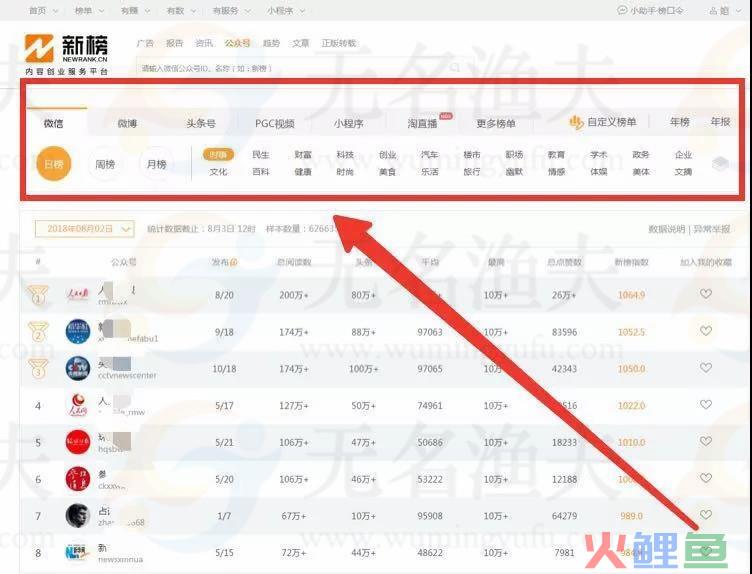The image size is (752, 574).
Task: Select the 日榜 daily ranking button
Action: click(54, 164)
